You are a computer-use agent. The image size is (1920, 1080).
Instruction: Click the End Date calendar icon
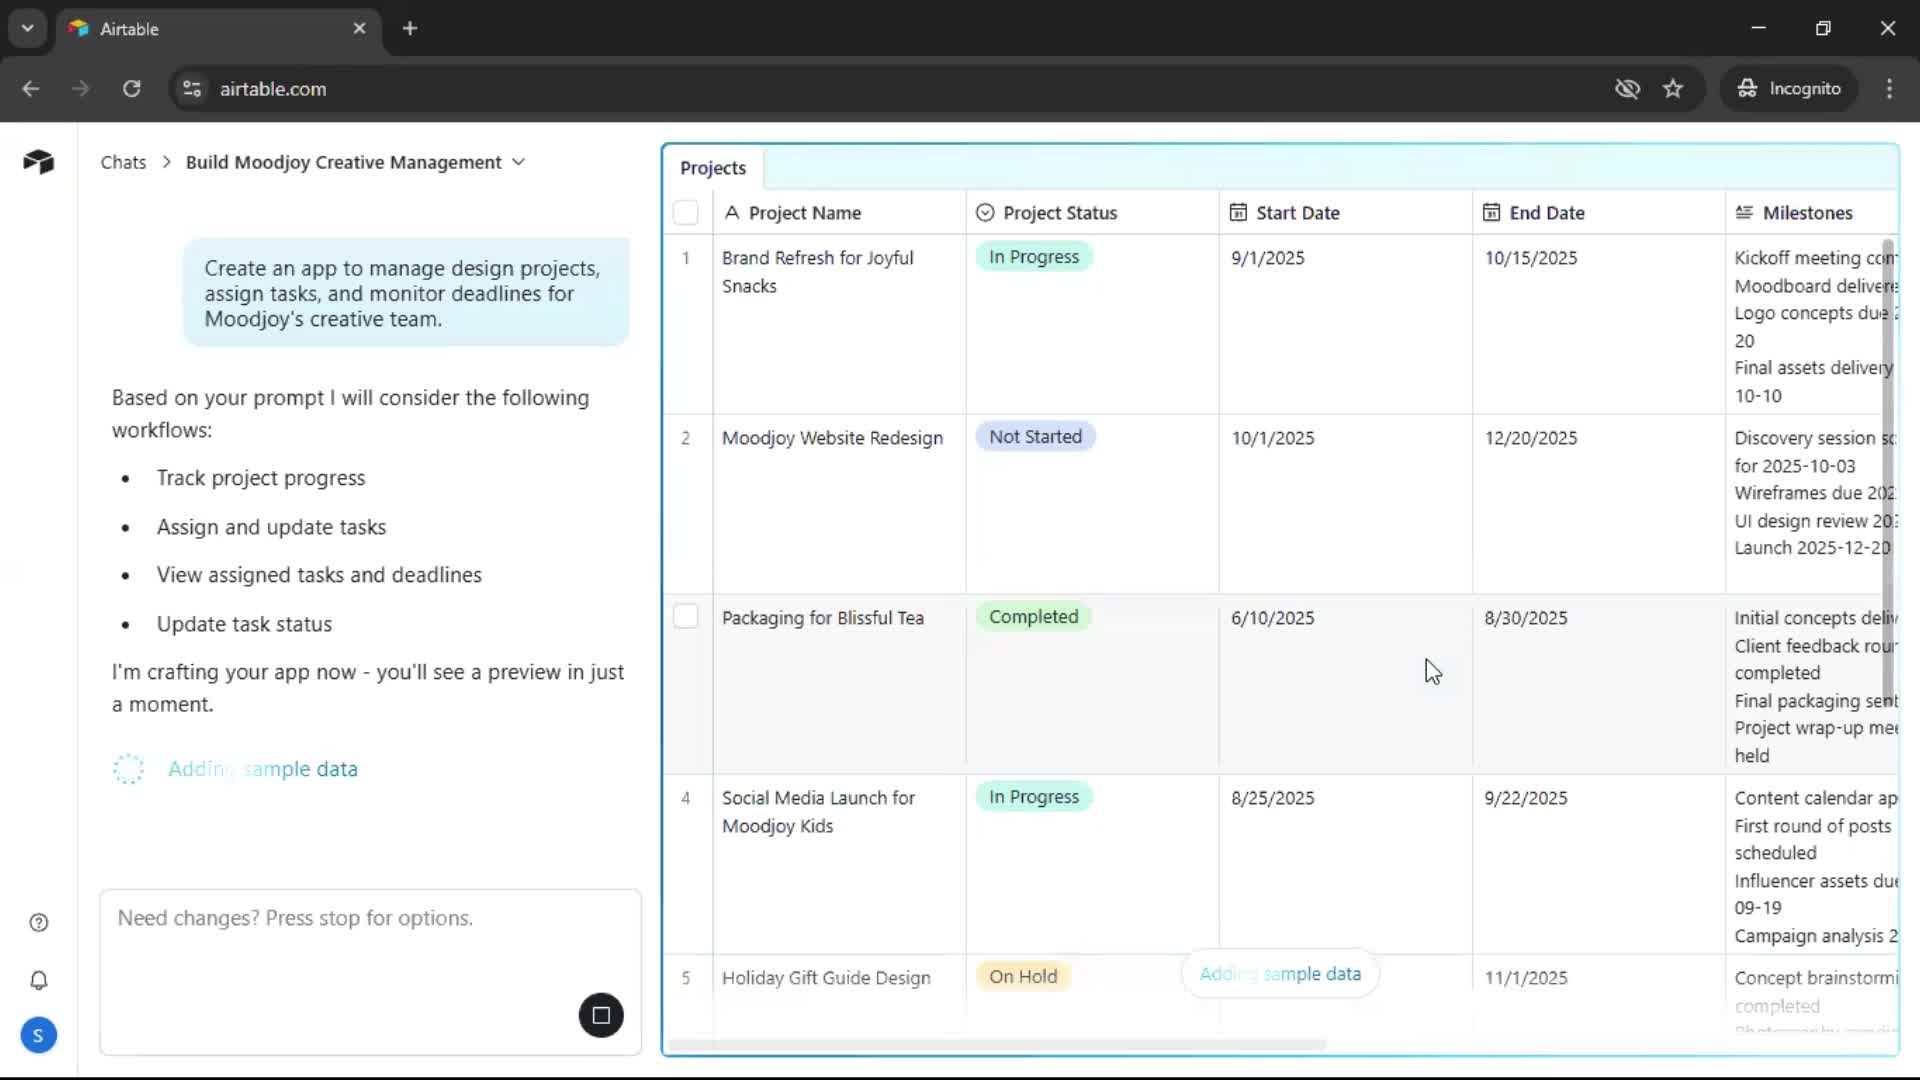click(x=1491, y=213)
